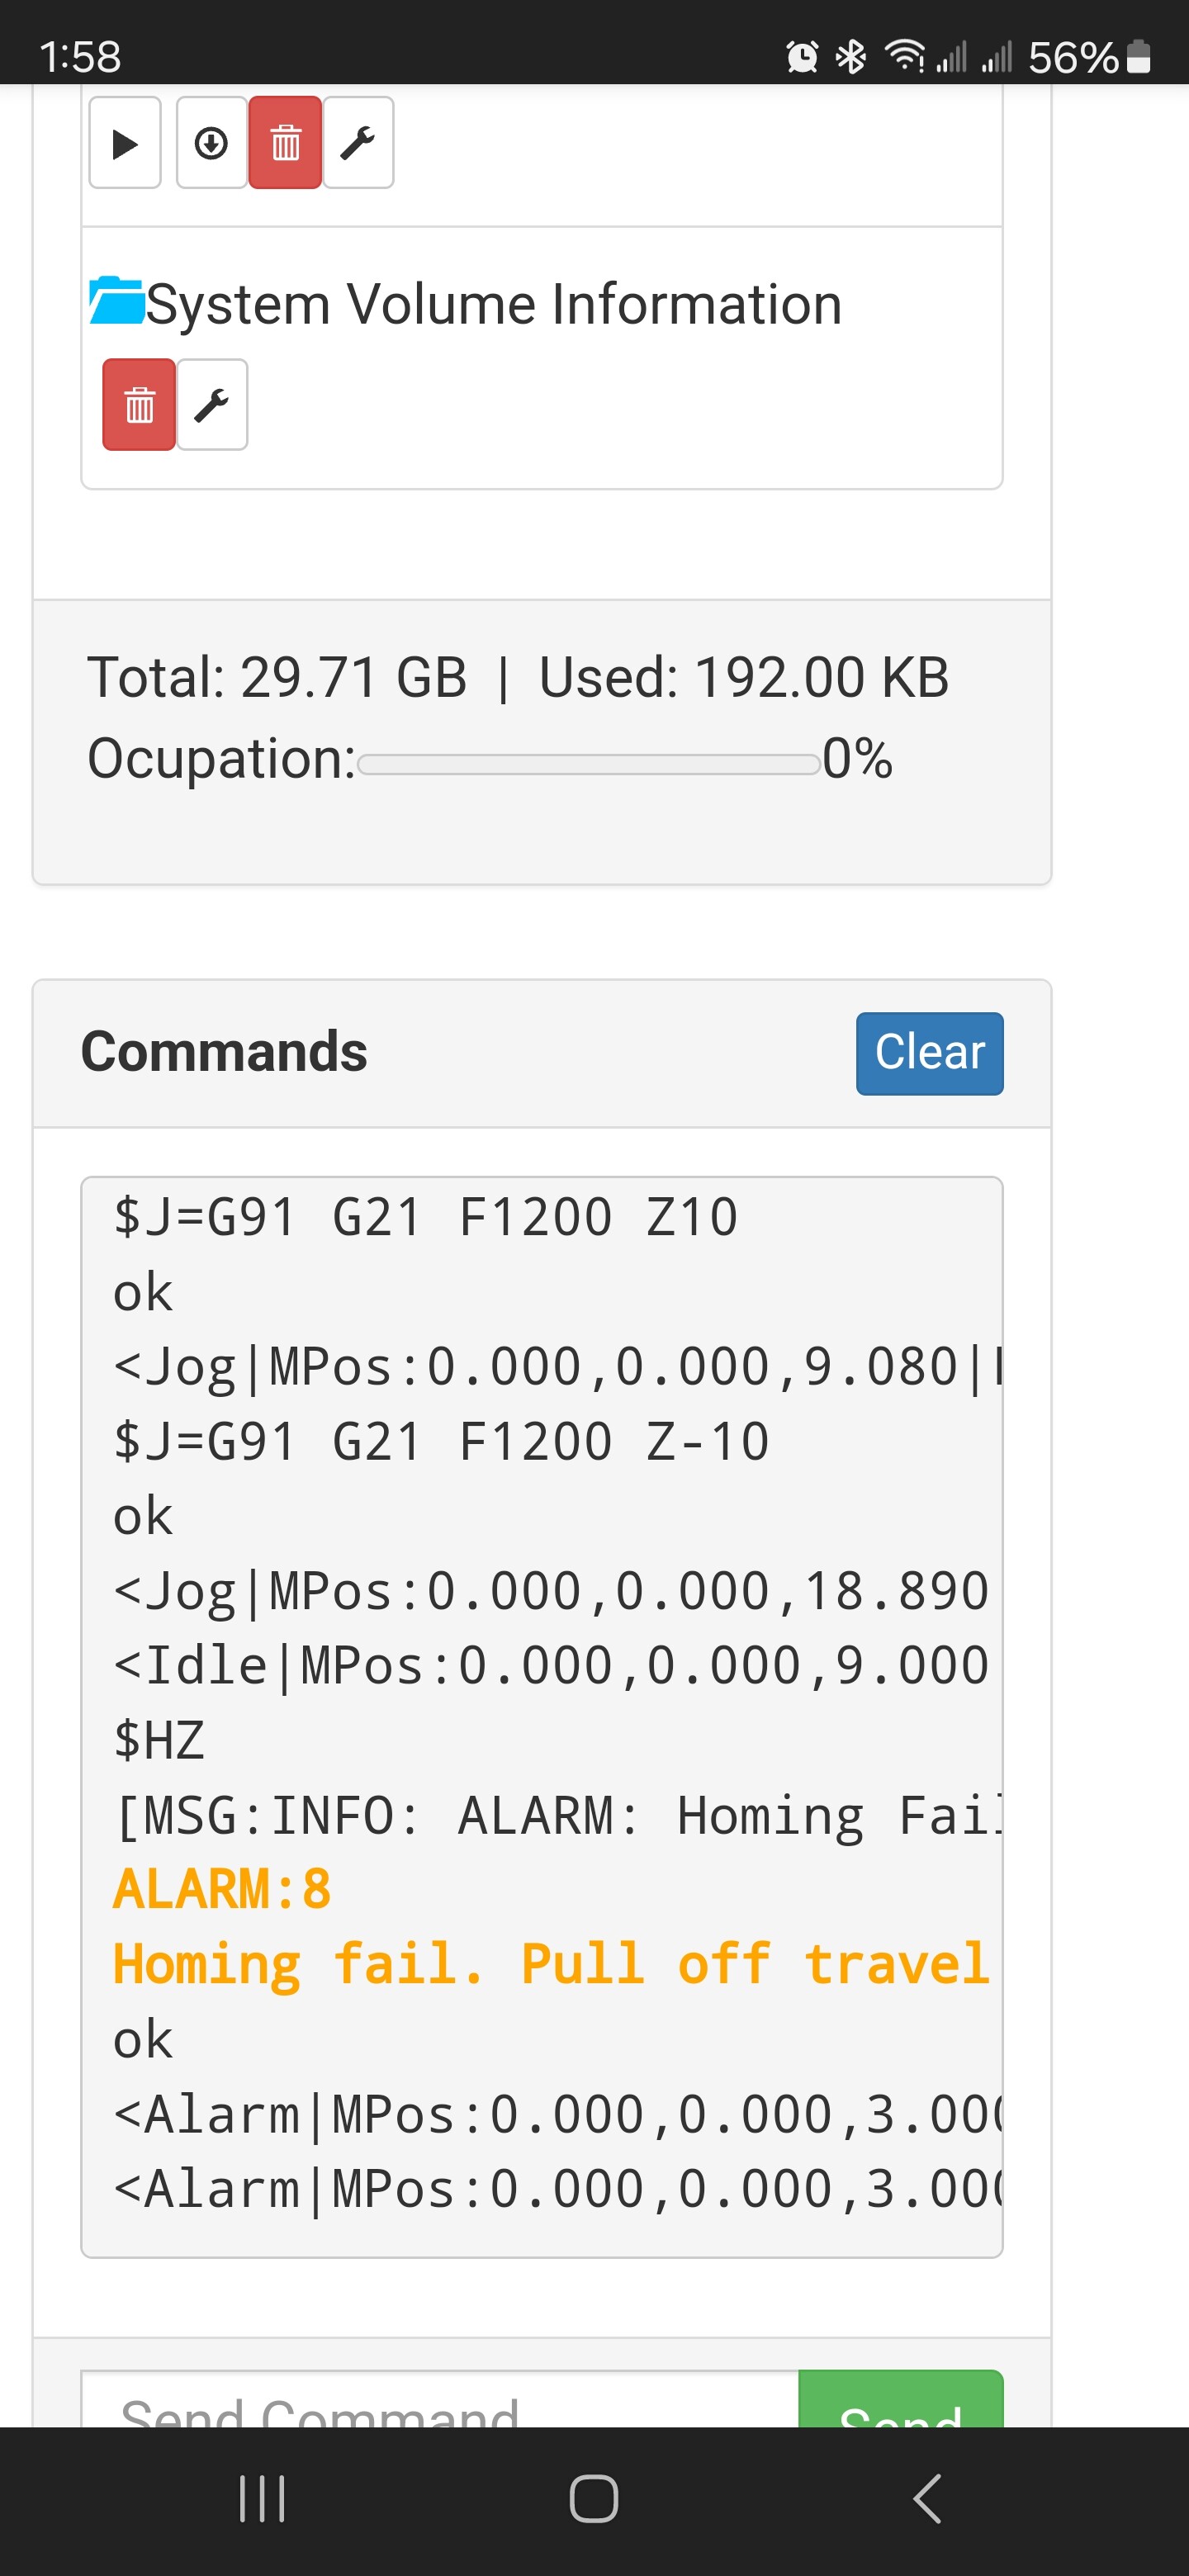The height and width of the screenshot is (2576, 1189).
Task: Delete the file with the top trash icon
Action: (x=285, y=143)
